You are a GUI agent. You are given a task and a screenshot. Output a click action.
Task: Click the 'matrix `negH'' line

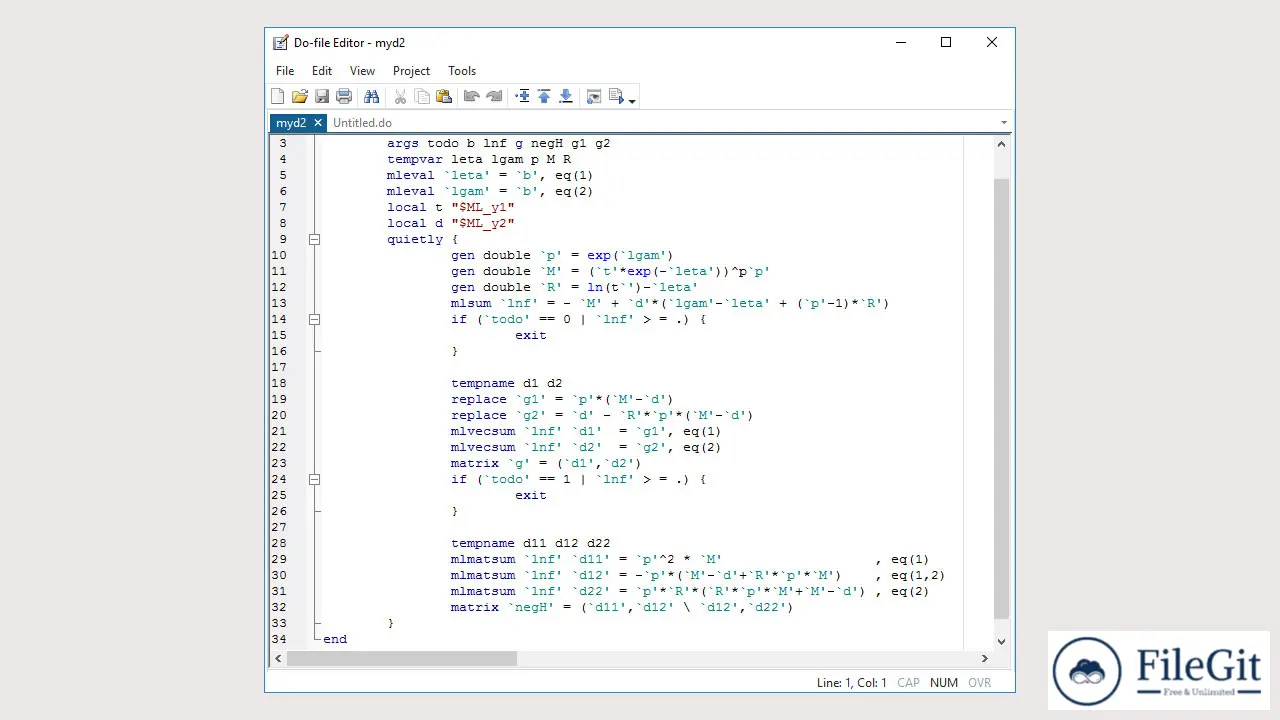point(622,607)
